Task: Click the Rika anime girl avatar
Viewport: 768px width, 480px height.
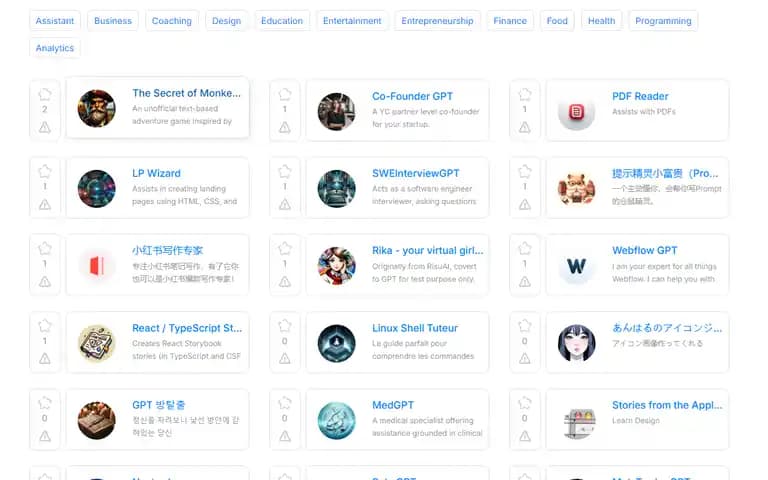Action: [x=336, y=266]
